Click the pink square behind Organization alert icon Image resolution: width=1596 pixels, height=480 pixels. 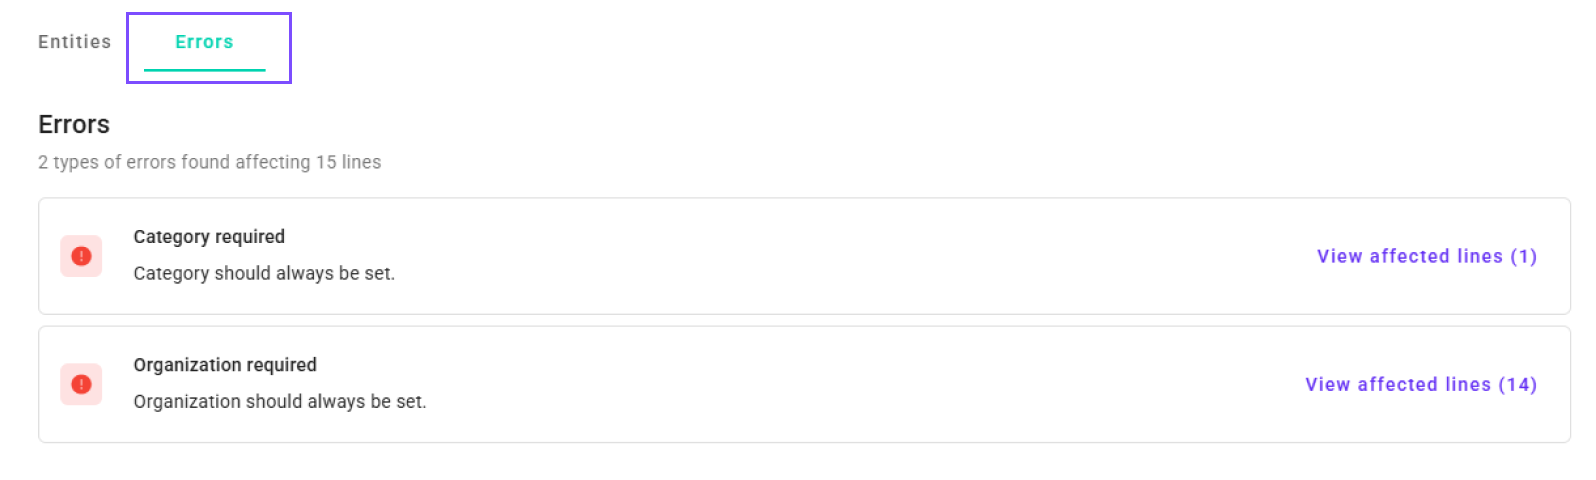(x=81, y=384)
